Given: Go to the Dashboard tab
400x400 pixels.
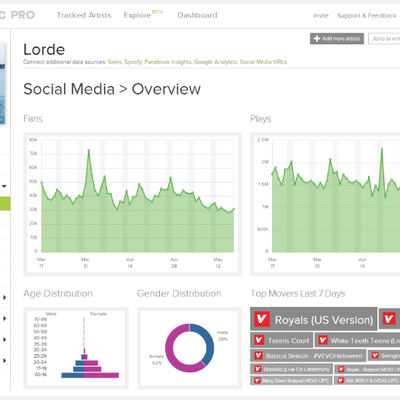Looking at the screenshot, I should click(x=197, y=15).
